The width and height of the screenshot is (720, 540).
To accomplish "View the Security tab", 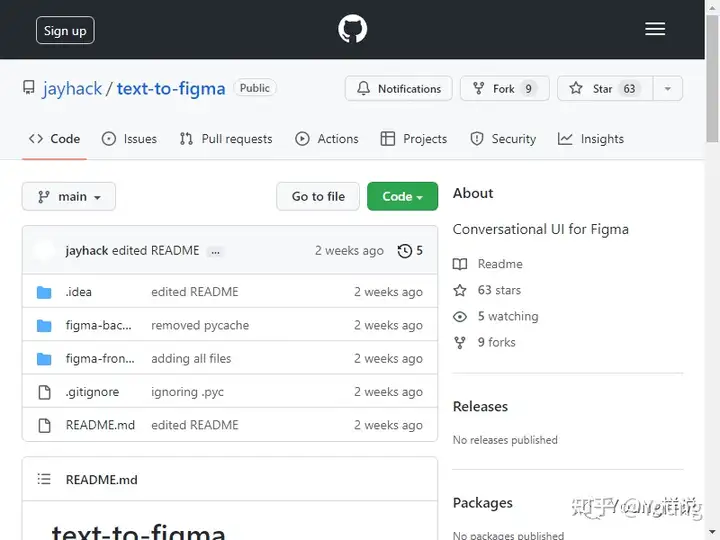I will pos(503,139).
